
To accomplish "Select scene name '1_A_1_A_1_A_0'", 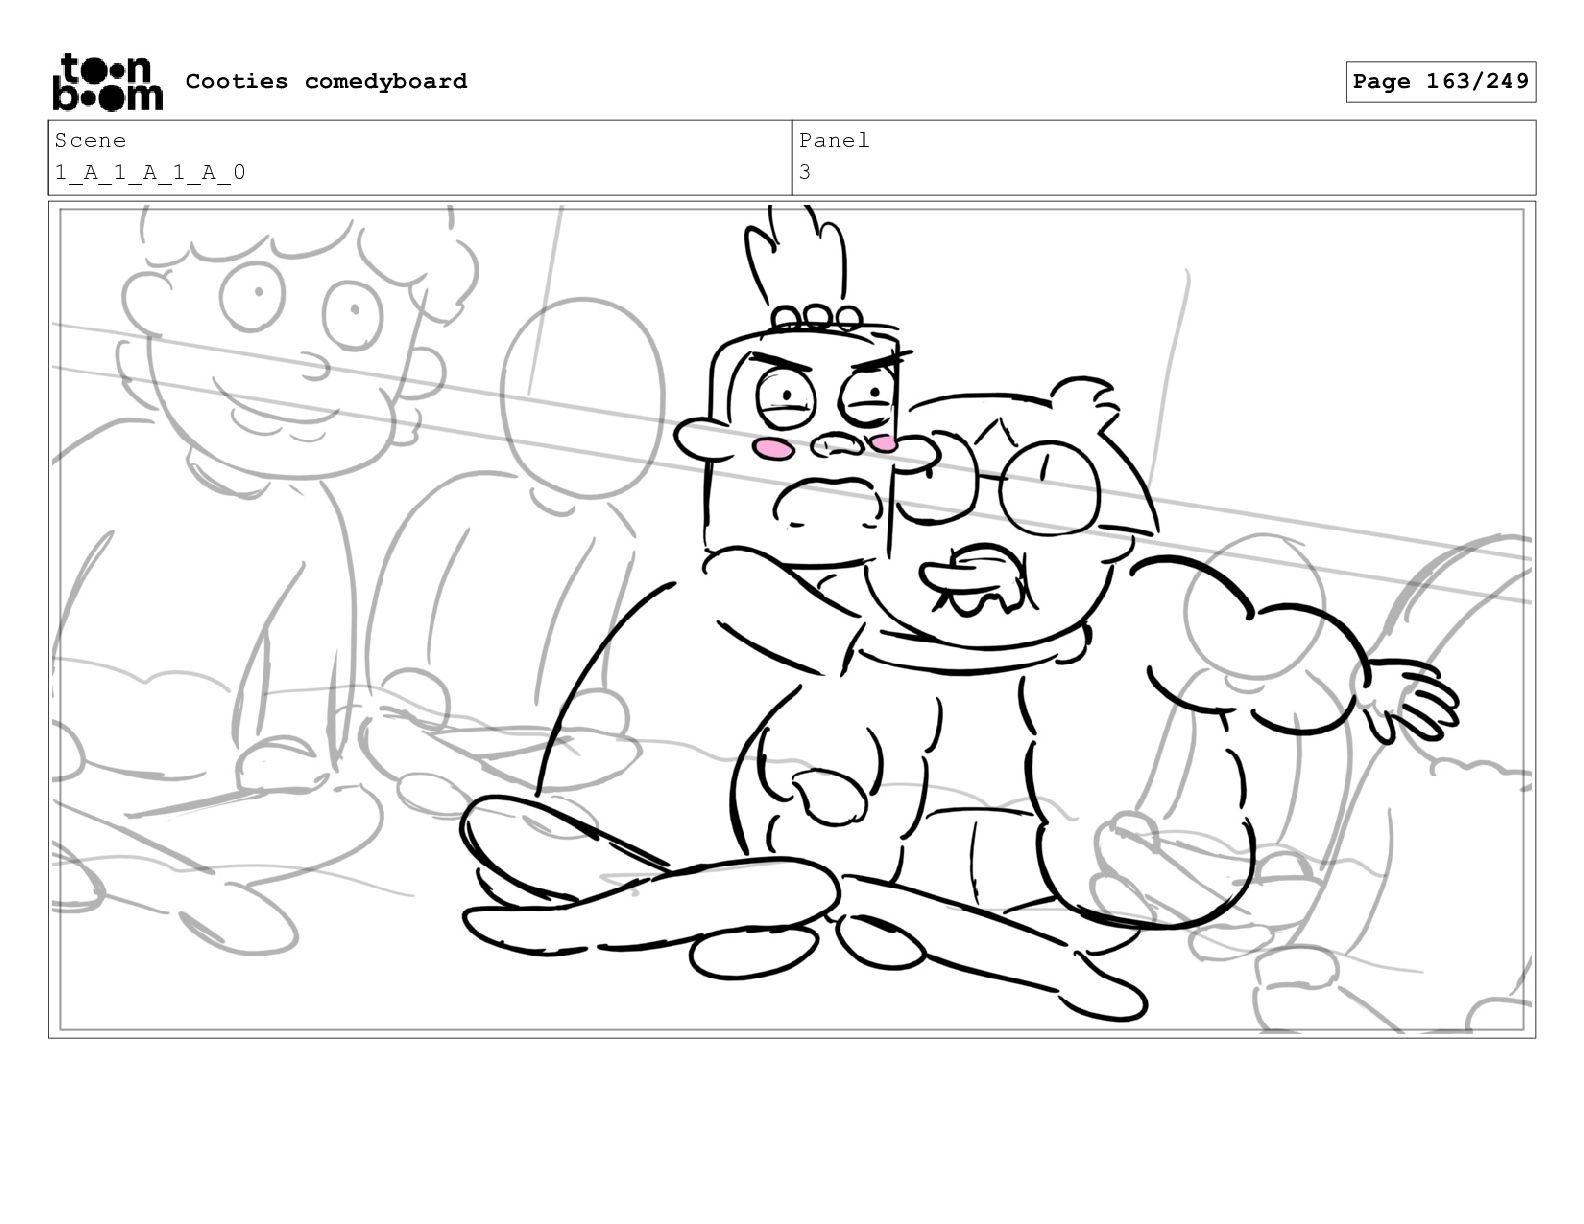I will coord(150,172).
